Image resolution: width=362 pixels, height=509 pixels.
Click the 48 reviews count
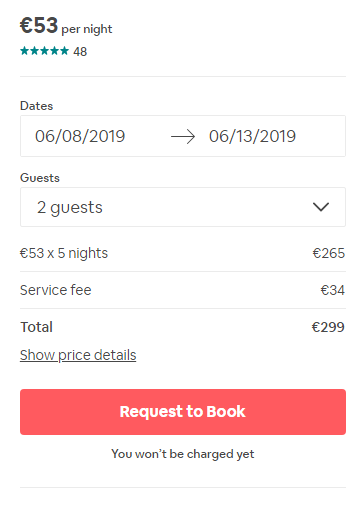tap(80, 52)
